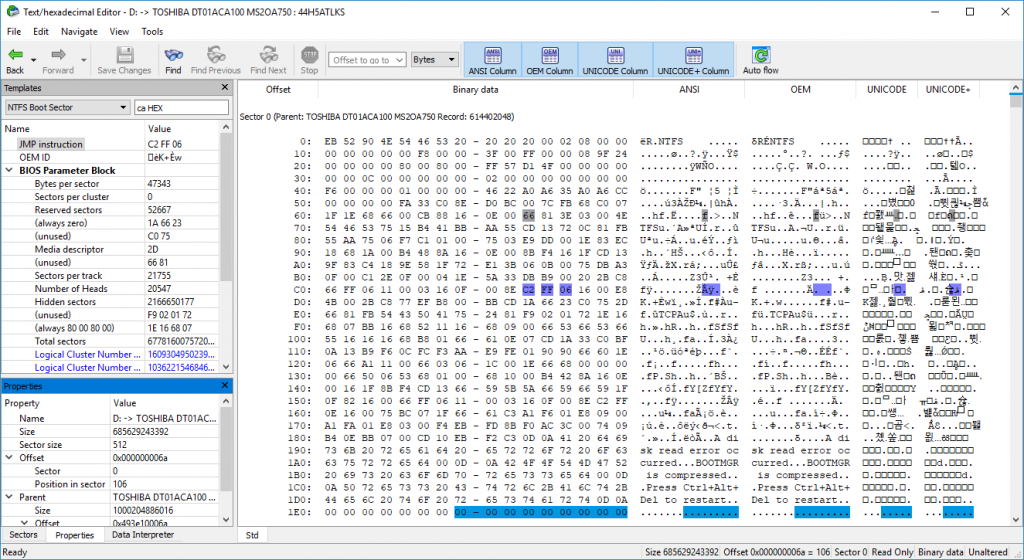Click the Forward navigation arrow
1024x560 pixels.
pos(57,56)
